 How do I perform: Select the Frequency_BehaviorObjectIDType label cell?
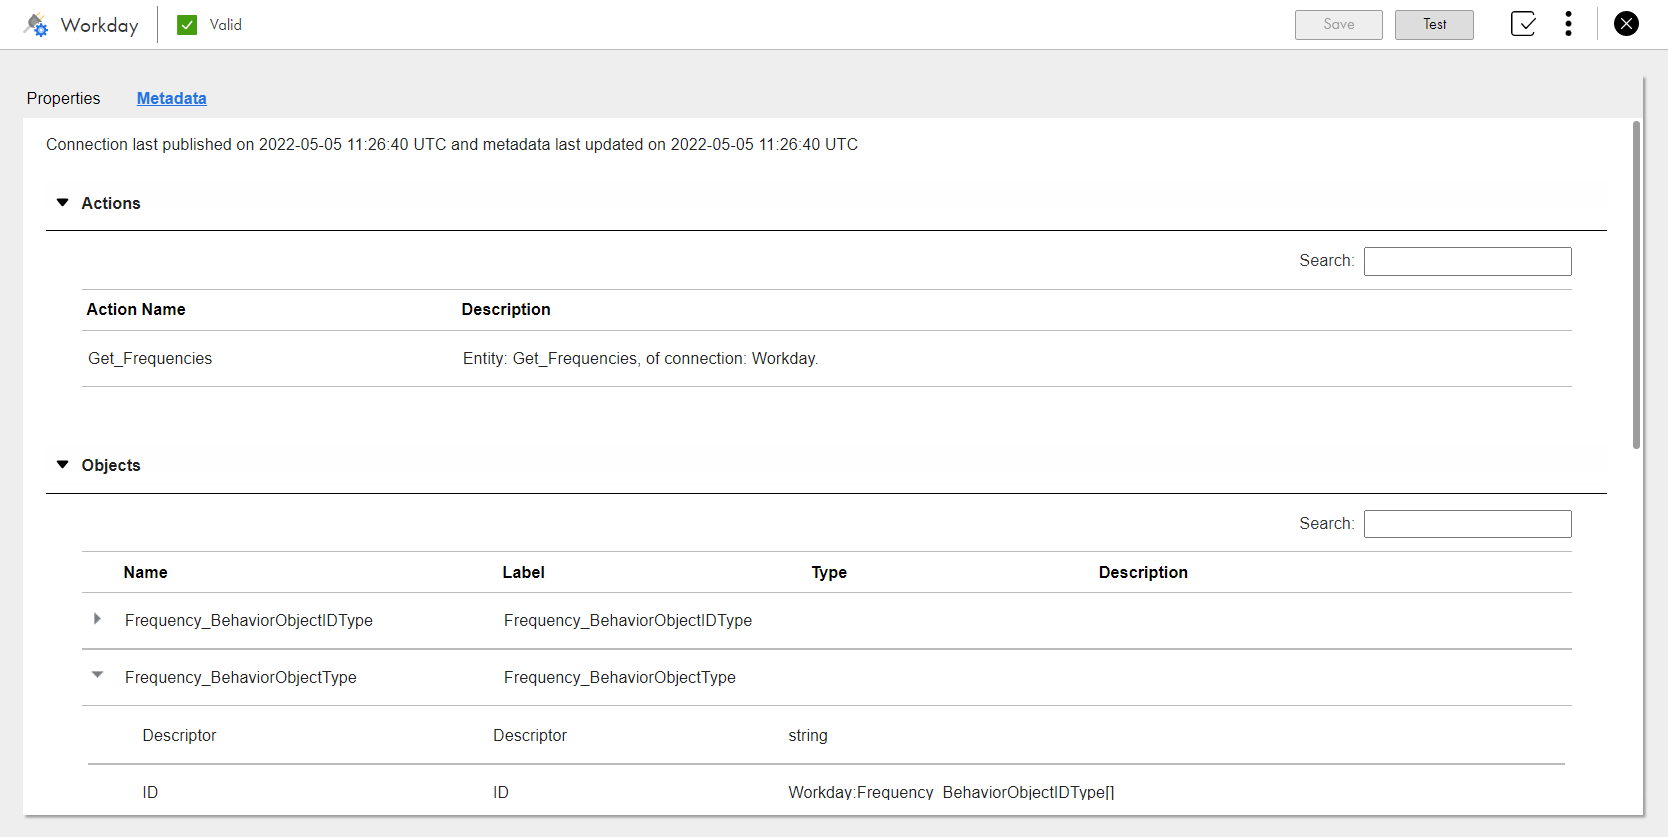click(x=628, y=621)
